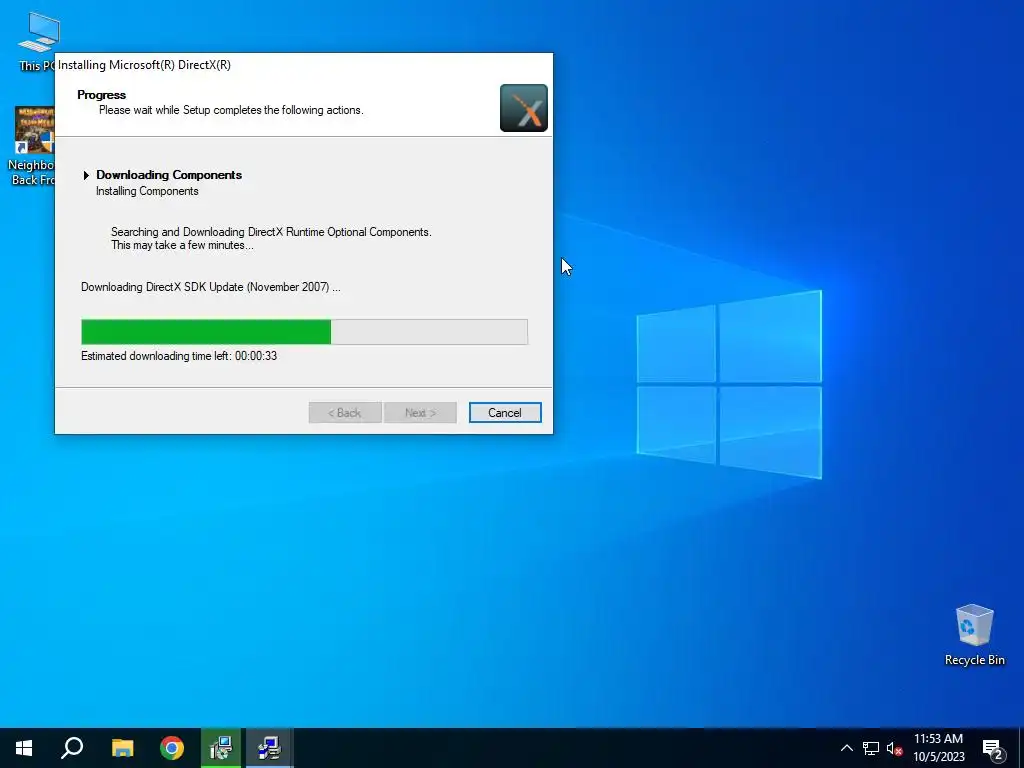
Task: Open File Explorer from the taskbar
Action: (x=122, y=748)
